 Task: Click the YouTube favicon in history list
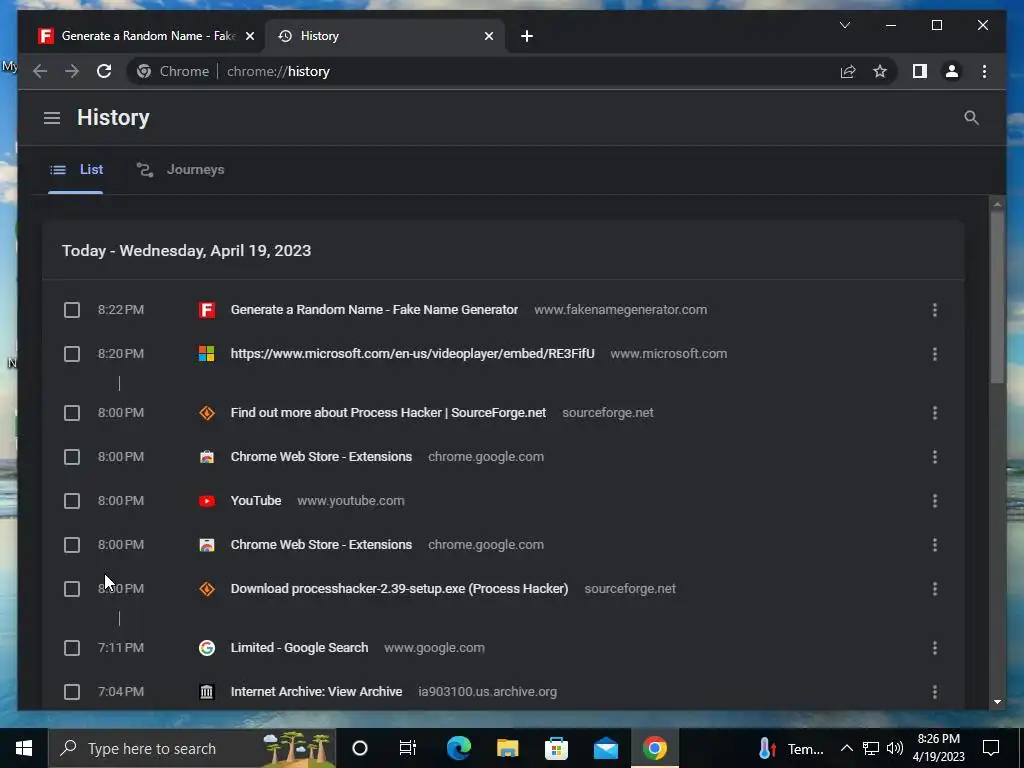[x=206, y=501]
